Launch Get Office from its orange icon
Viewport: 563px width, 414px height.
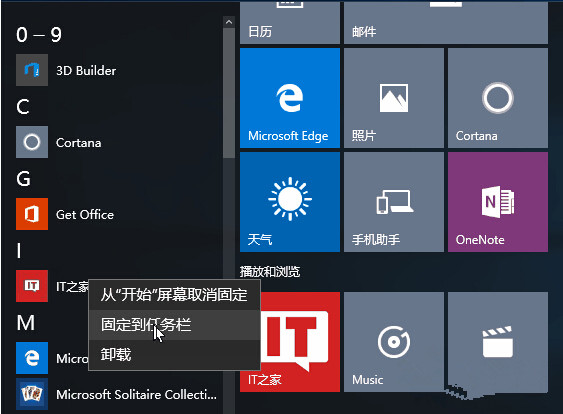[32, 214]
